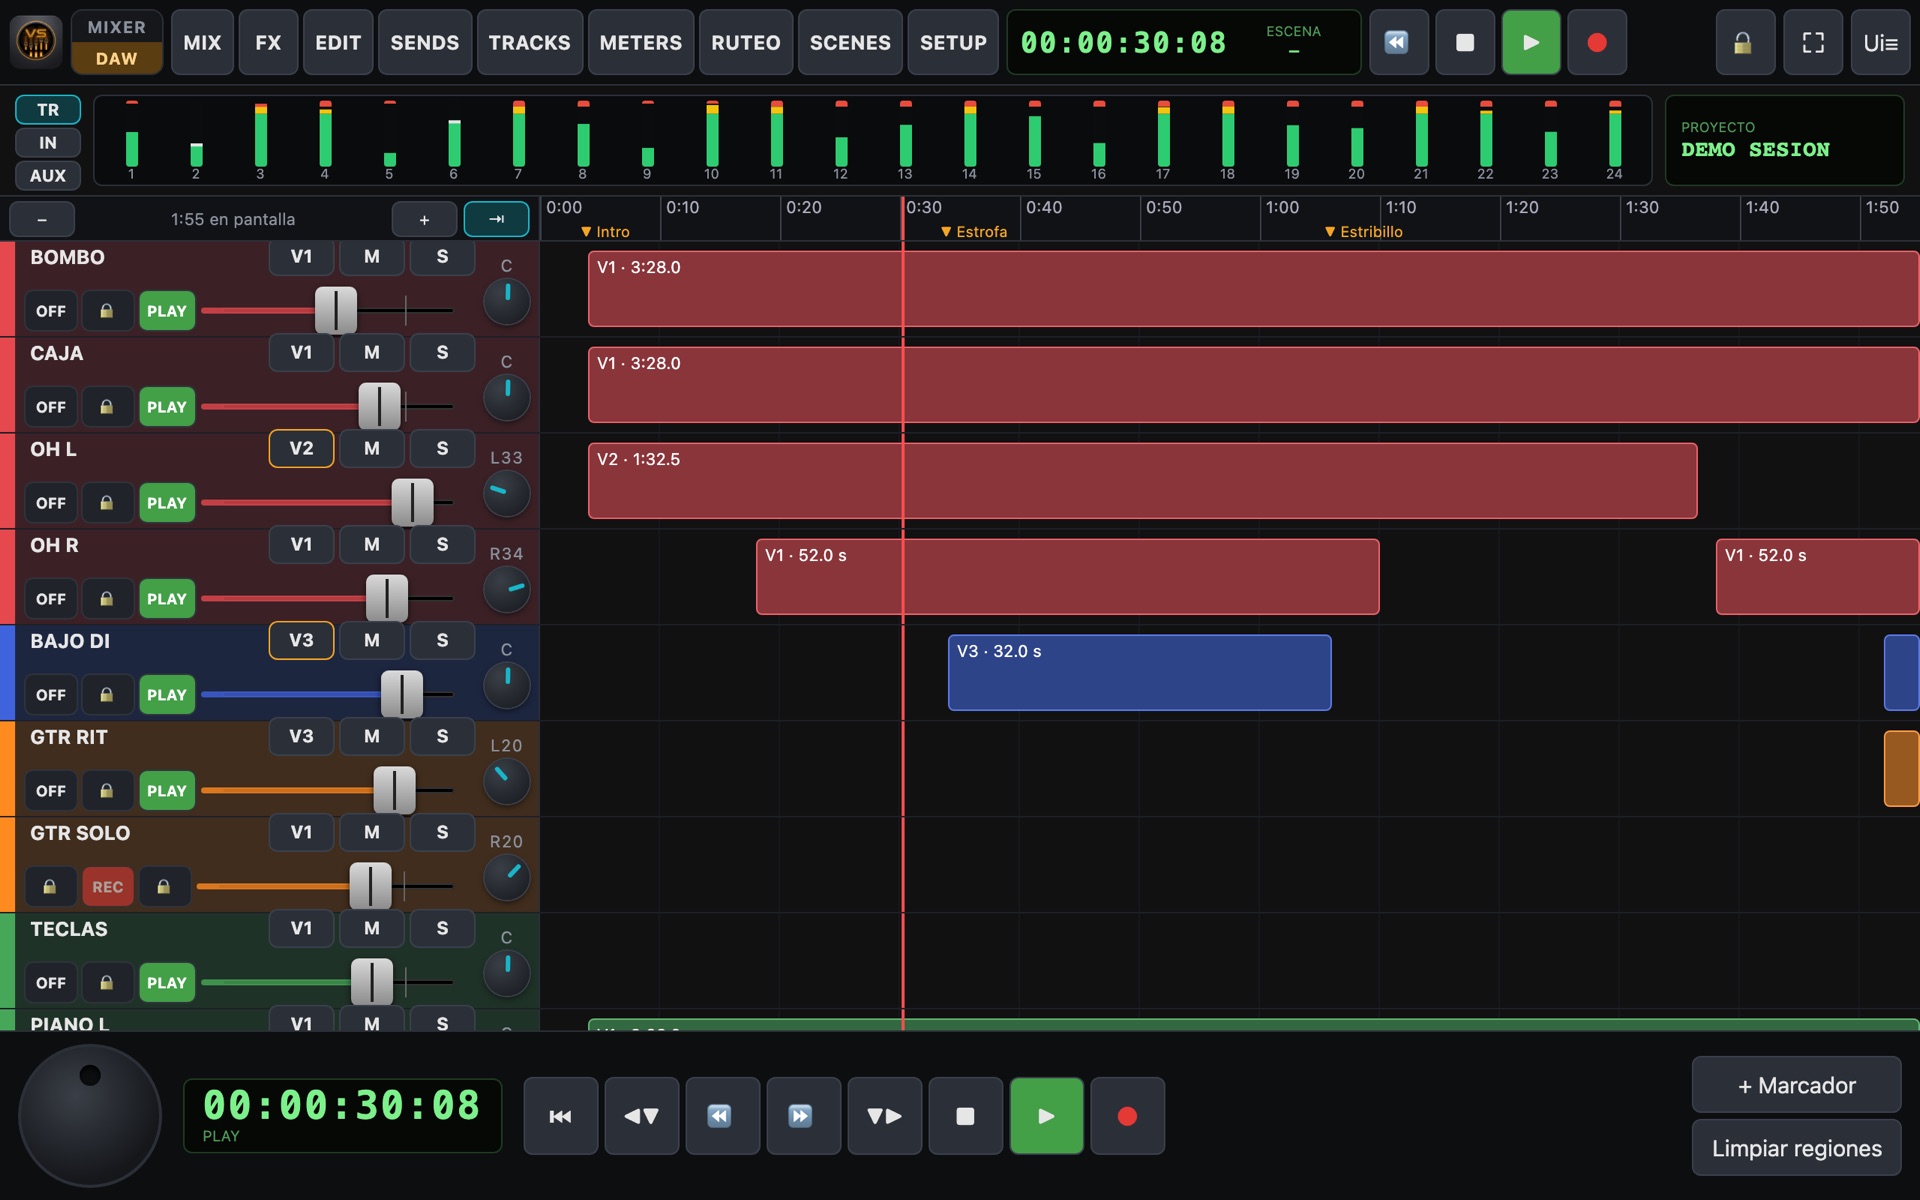Viewport: 1920px width, 1200px height.
Task: Switch to the SENDS tab
Action: 425,43
